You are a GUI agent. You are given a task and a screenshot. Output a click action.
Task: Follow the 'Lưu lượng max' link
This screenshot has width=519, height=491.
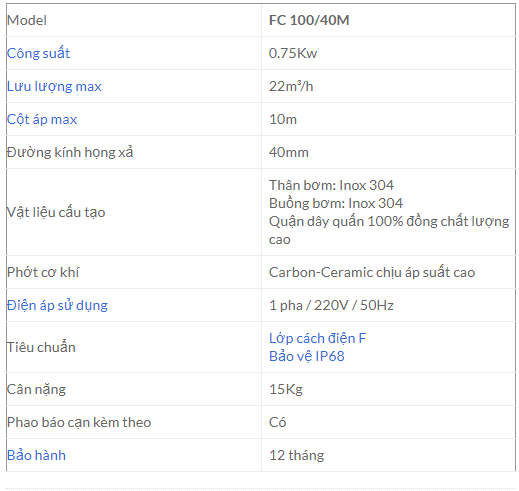54,87
